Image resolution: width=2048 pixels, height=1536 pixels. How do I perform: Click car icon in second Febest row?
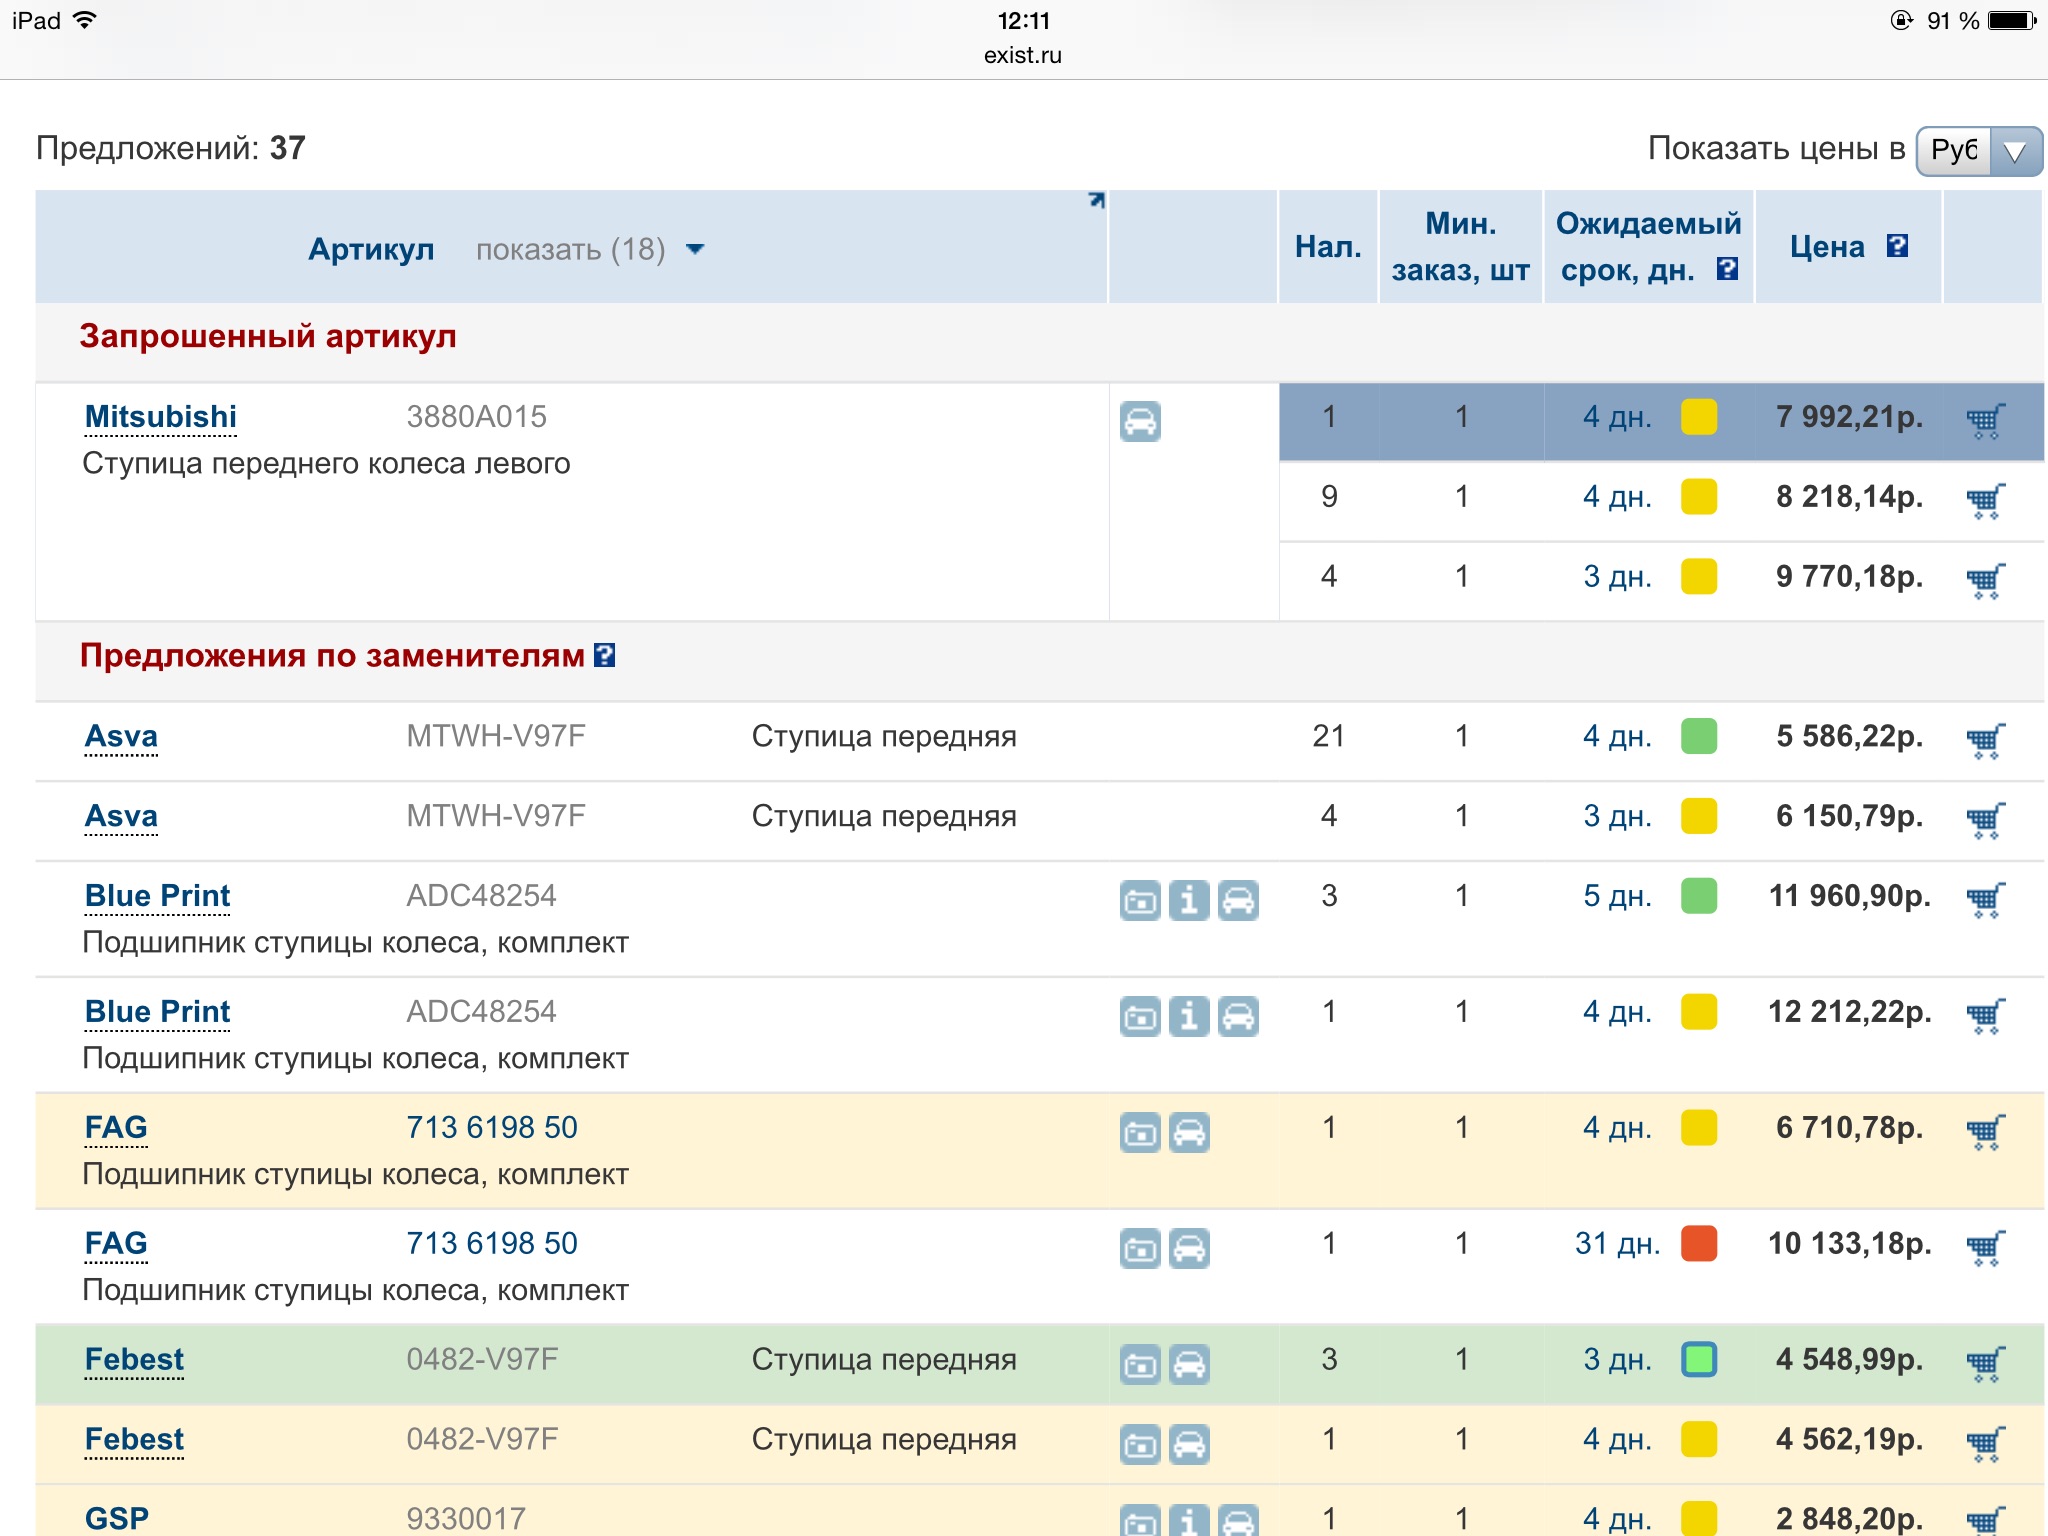pos(1189,1444)
